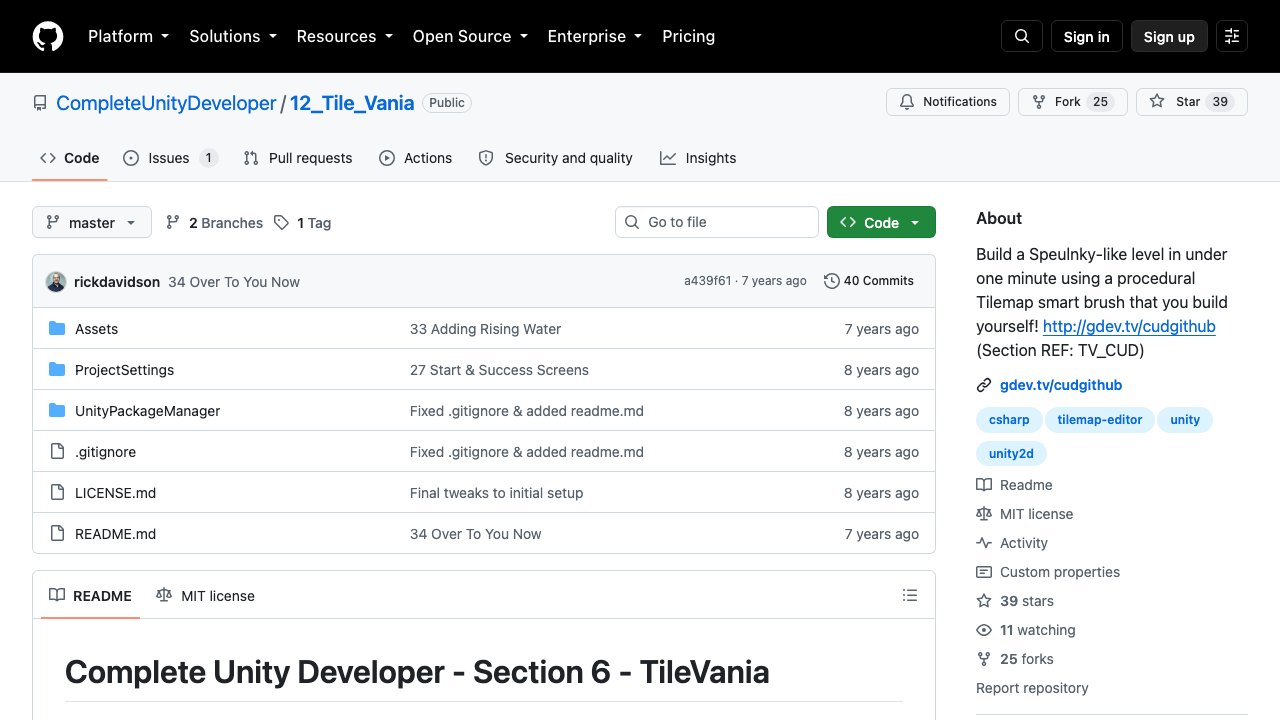Select the README tab in file viewer
The image size is (1280, 720).
click(90, 596)
